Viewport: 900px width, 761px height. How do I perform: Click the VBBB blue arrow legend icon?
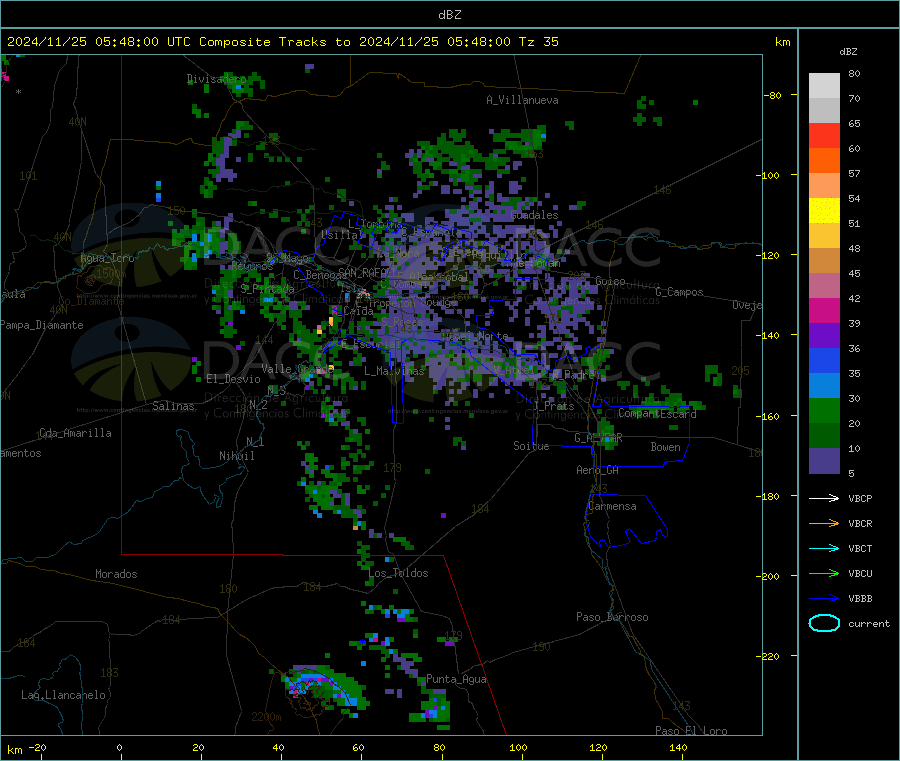click(824, 599)
